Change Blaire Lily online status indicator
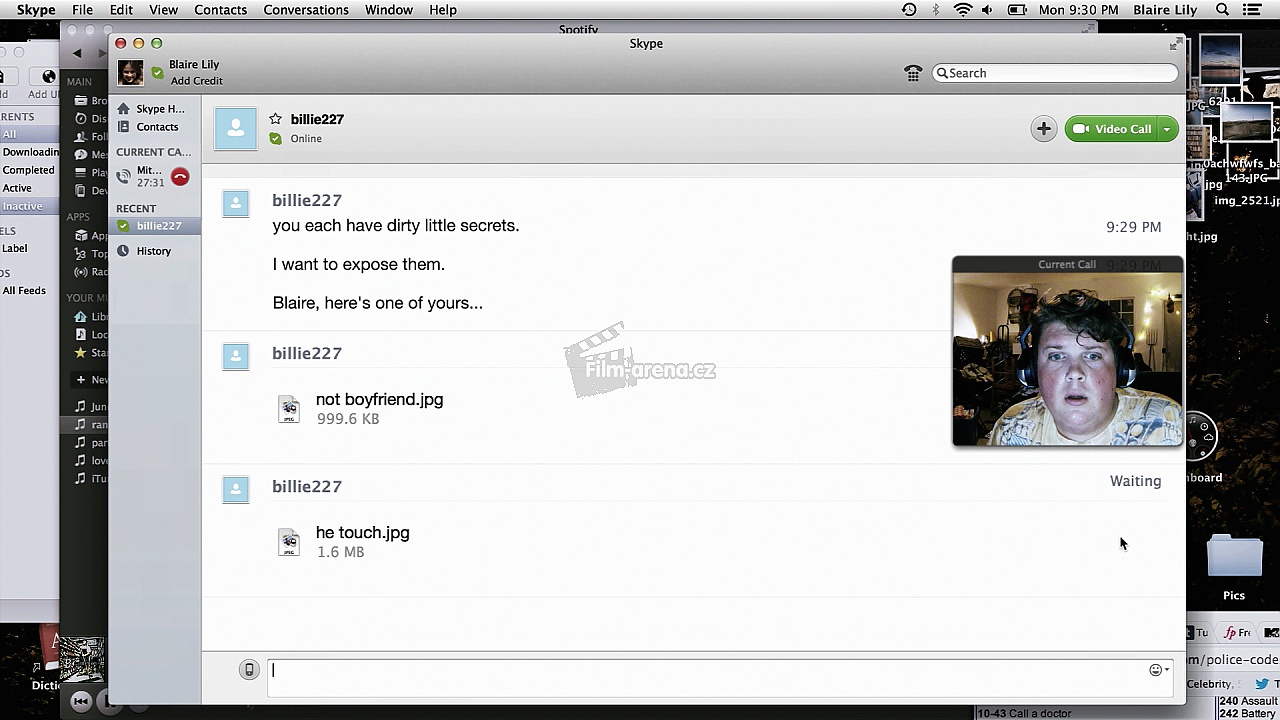The image size is (1280, 720). [158, 73]
